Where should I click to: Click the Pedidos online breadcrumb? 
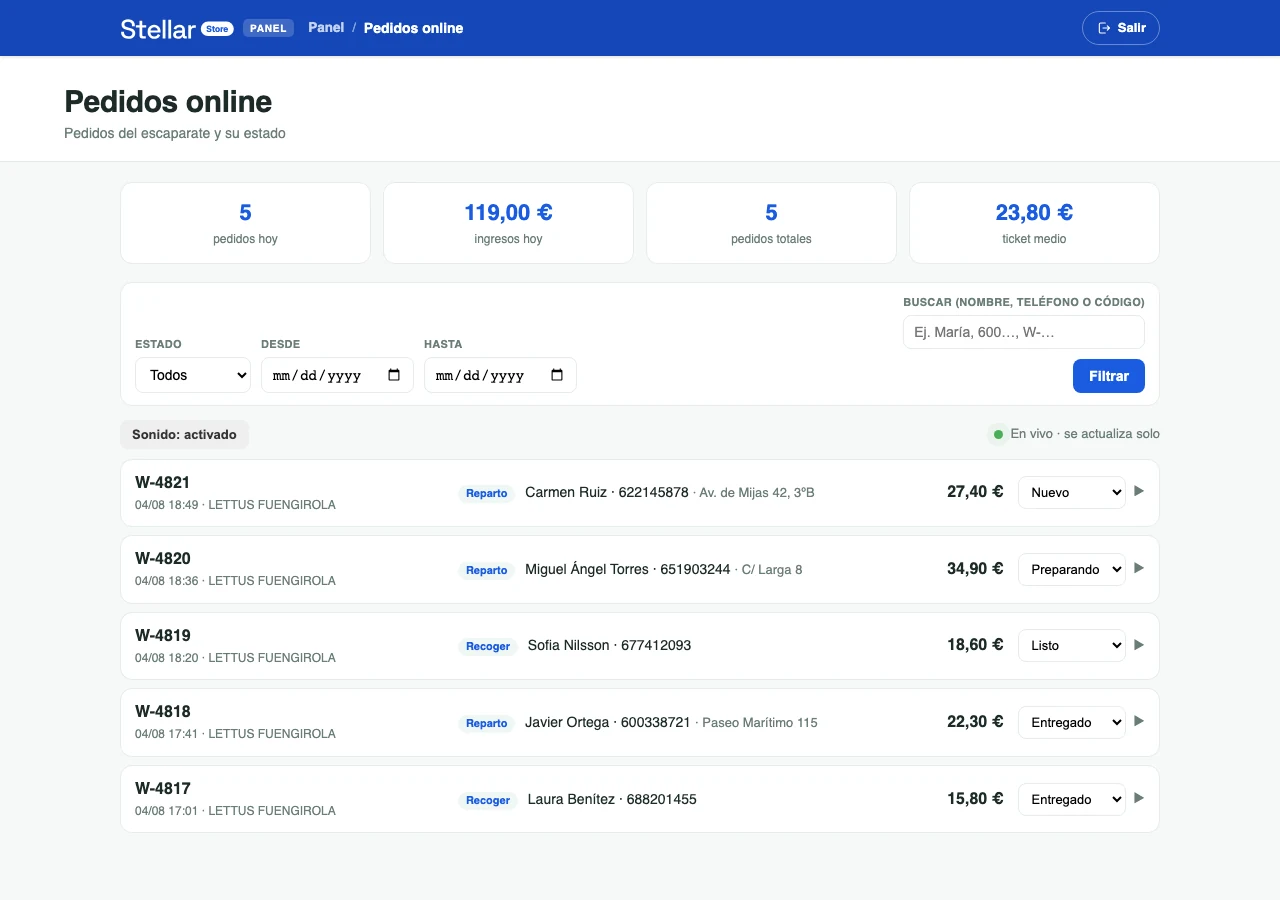tap(413, 28)
